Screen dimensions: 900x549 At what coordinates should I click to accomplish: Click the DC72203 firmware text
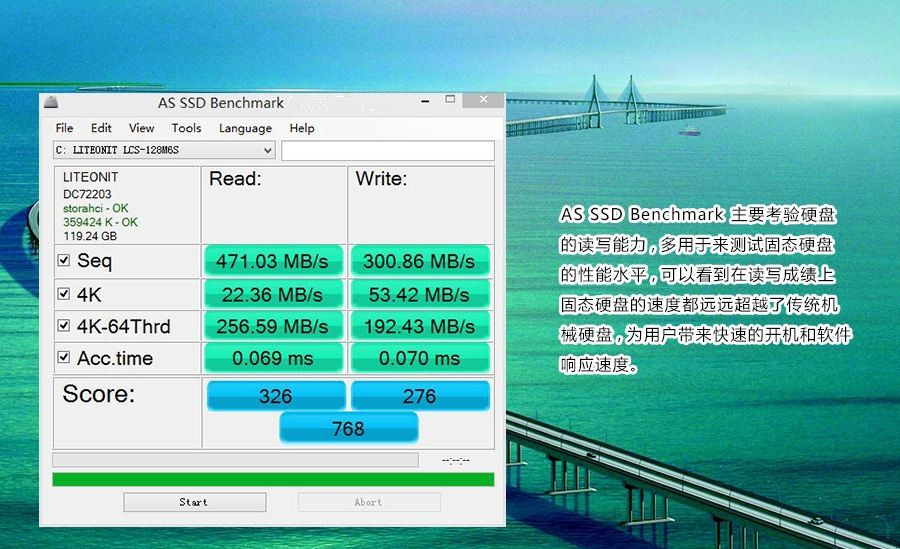tap(87, 194)
